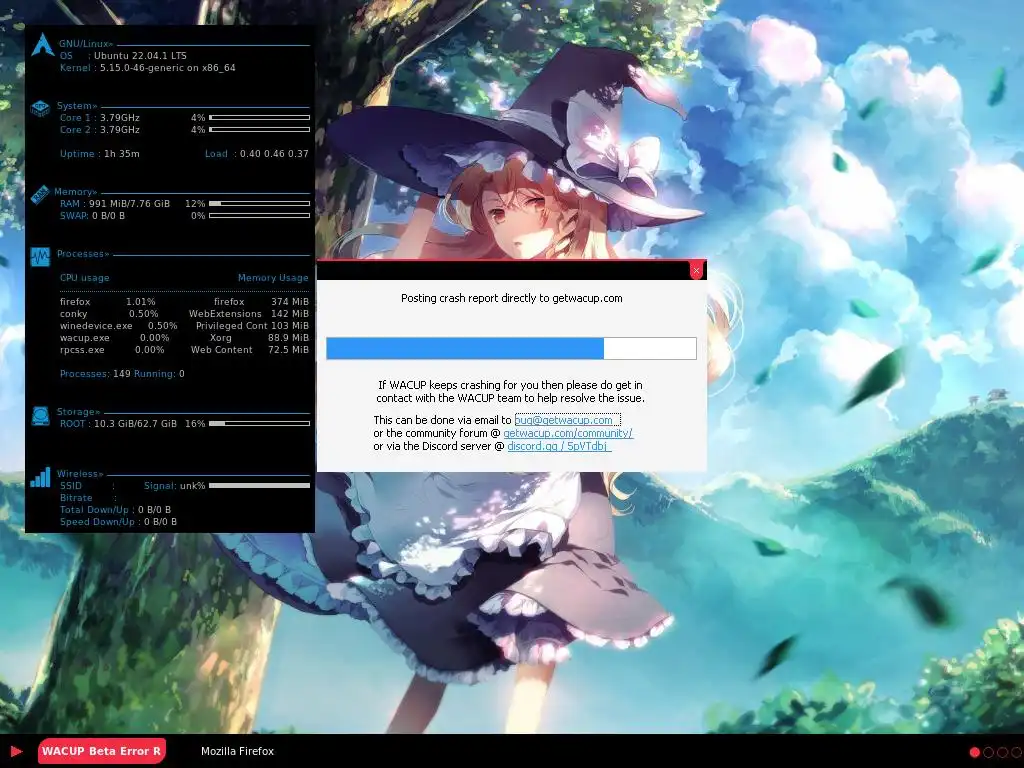Viewport: 1024px width, 768px height.
Task: Click the 'WebExtensions' memory entry
Action: point(249,313)
